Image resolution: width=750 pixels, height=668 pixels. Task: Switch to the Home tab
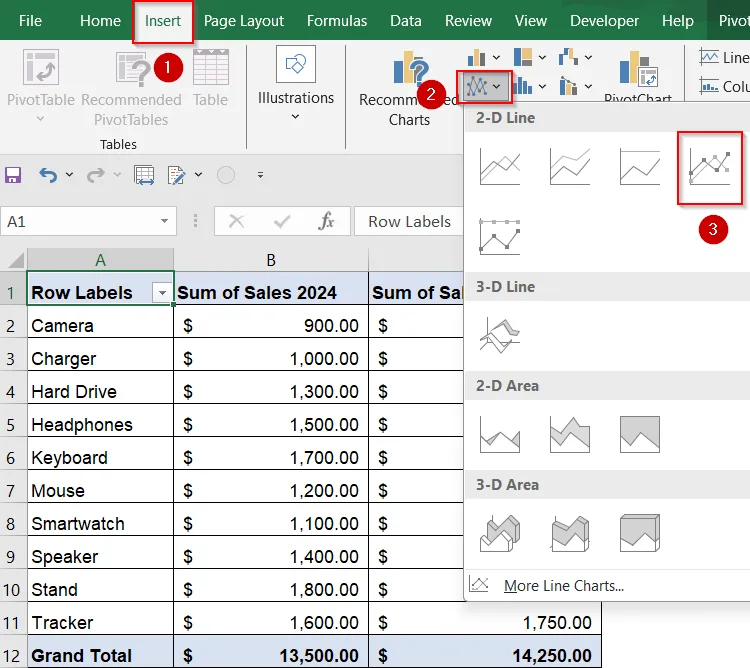100,21
